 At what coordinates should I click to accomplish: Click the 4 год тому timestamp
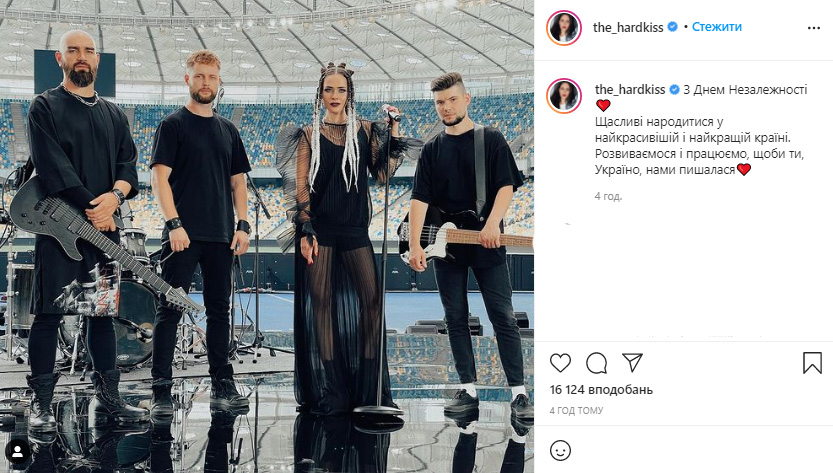tap(576, 410)
